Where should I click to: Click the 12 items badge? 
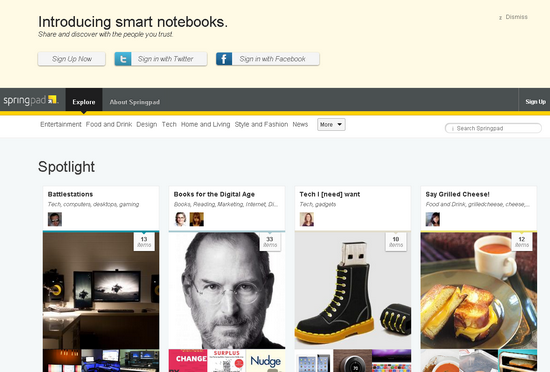click(x=522, y=242)
